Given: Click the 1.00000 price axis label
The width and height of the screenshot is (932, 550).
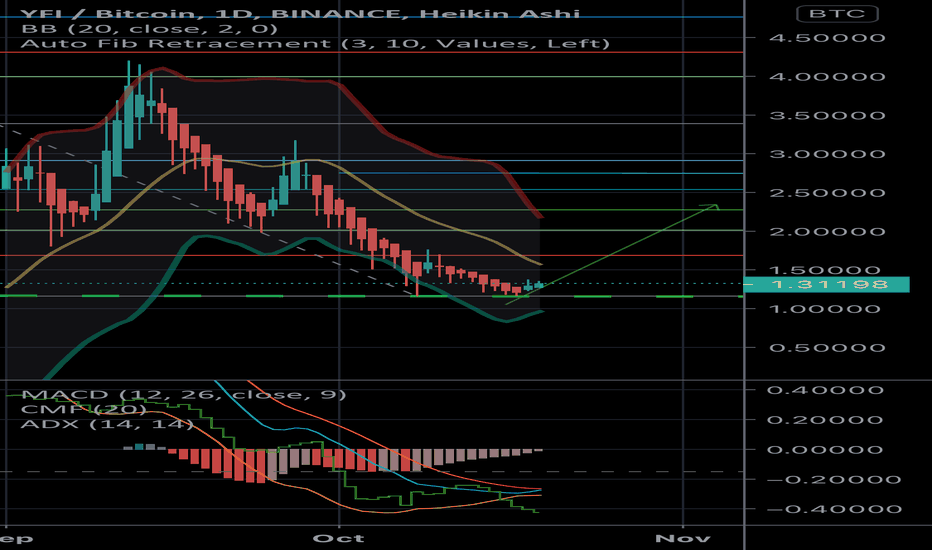Looking at the screenshot, I should click(x=827, y=309).
